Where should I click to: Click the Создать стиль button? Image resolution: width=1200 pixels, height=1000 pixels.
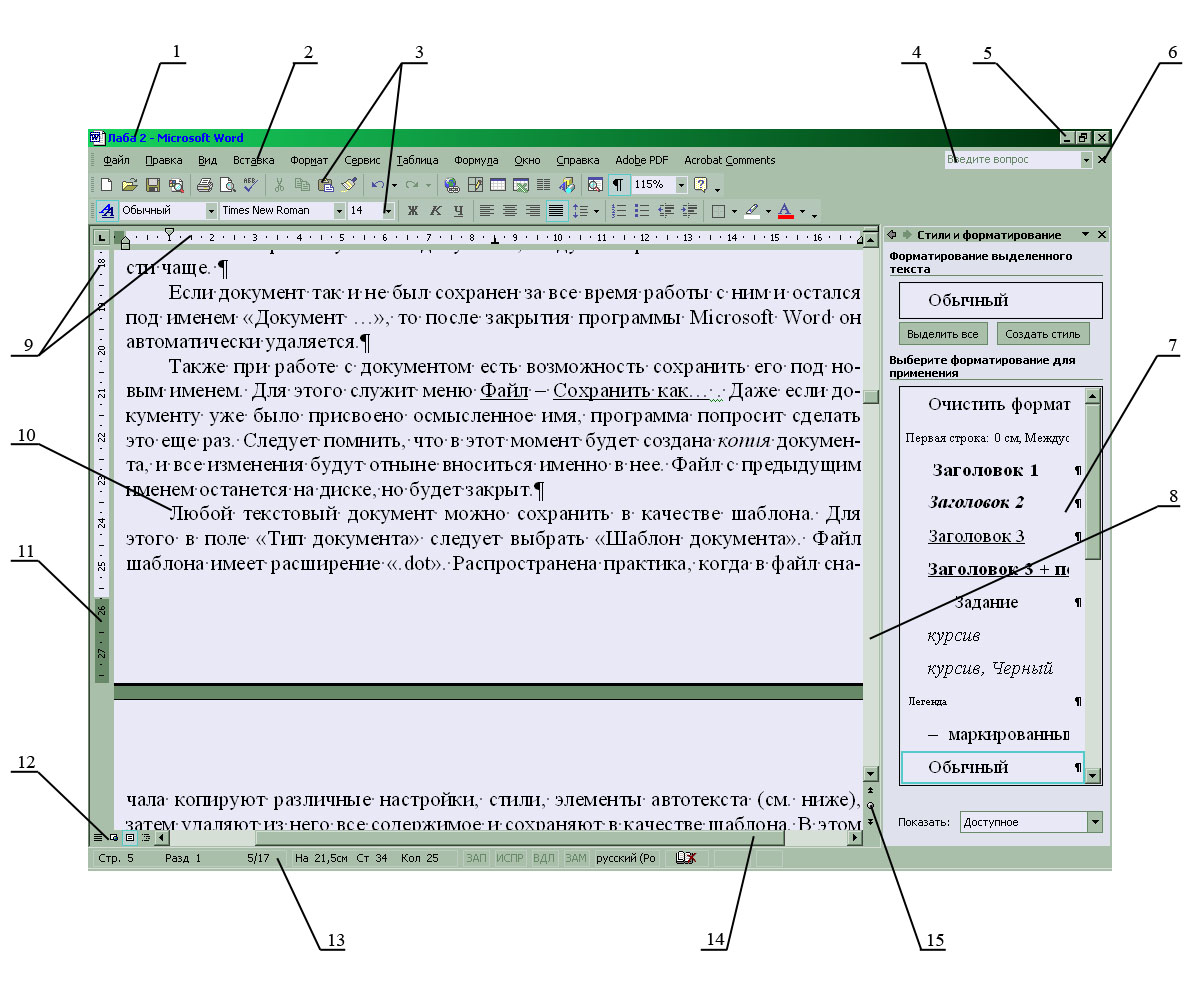[x=1043, y=334]
